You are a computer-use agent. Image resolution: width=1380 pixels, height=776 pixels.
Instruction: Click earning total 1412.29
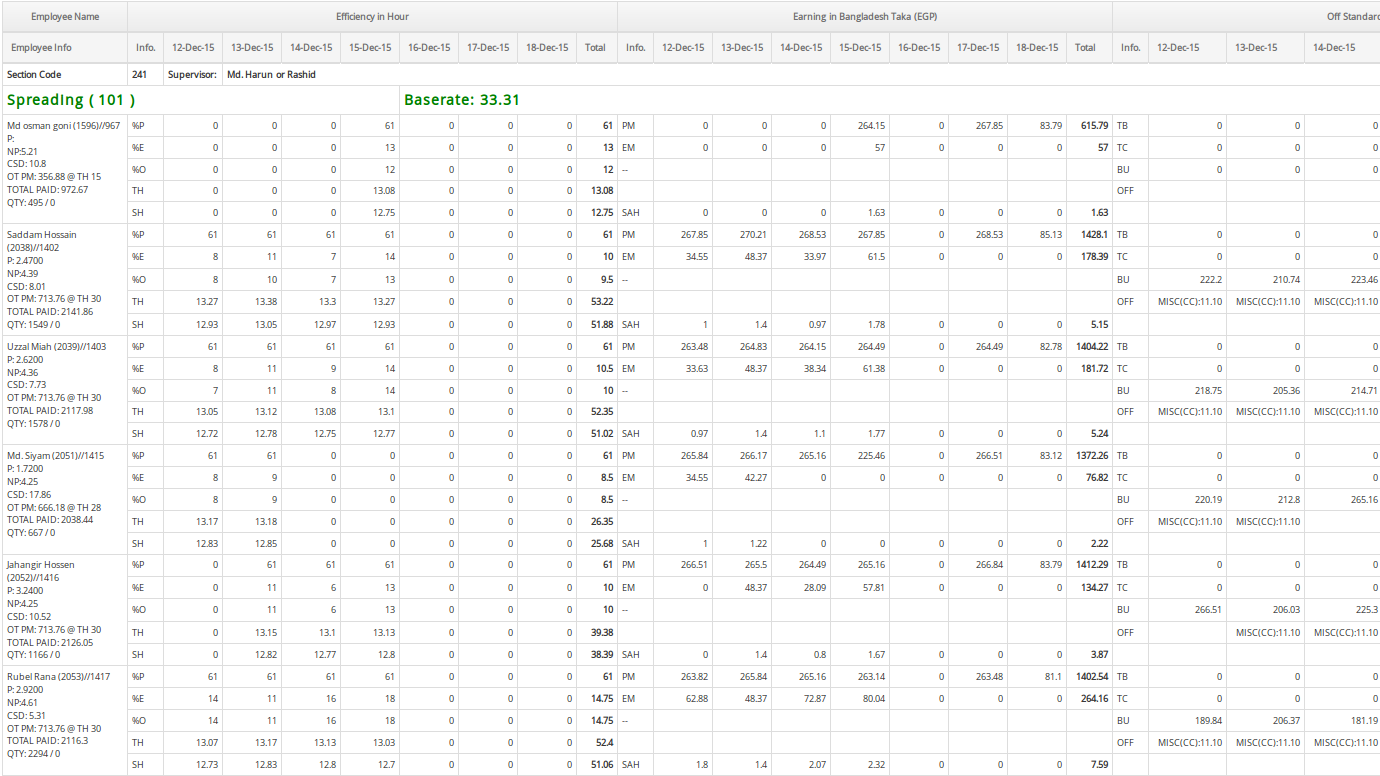[1092, 565]
